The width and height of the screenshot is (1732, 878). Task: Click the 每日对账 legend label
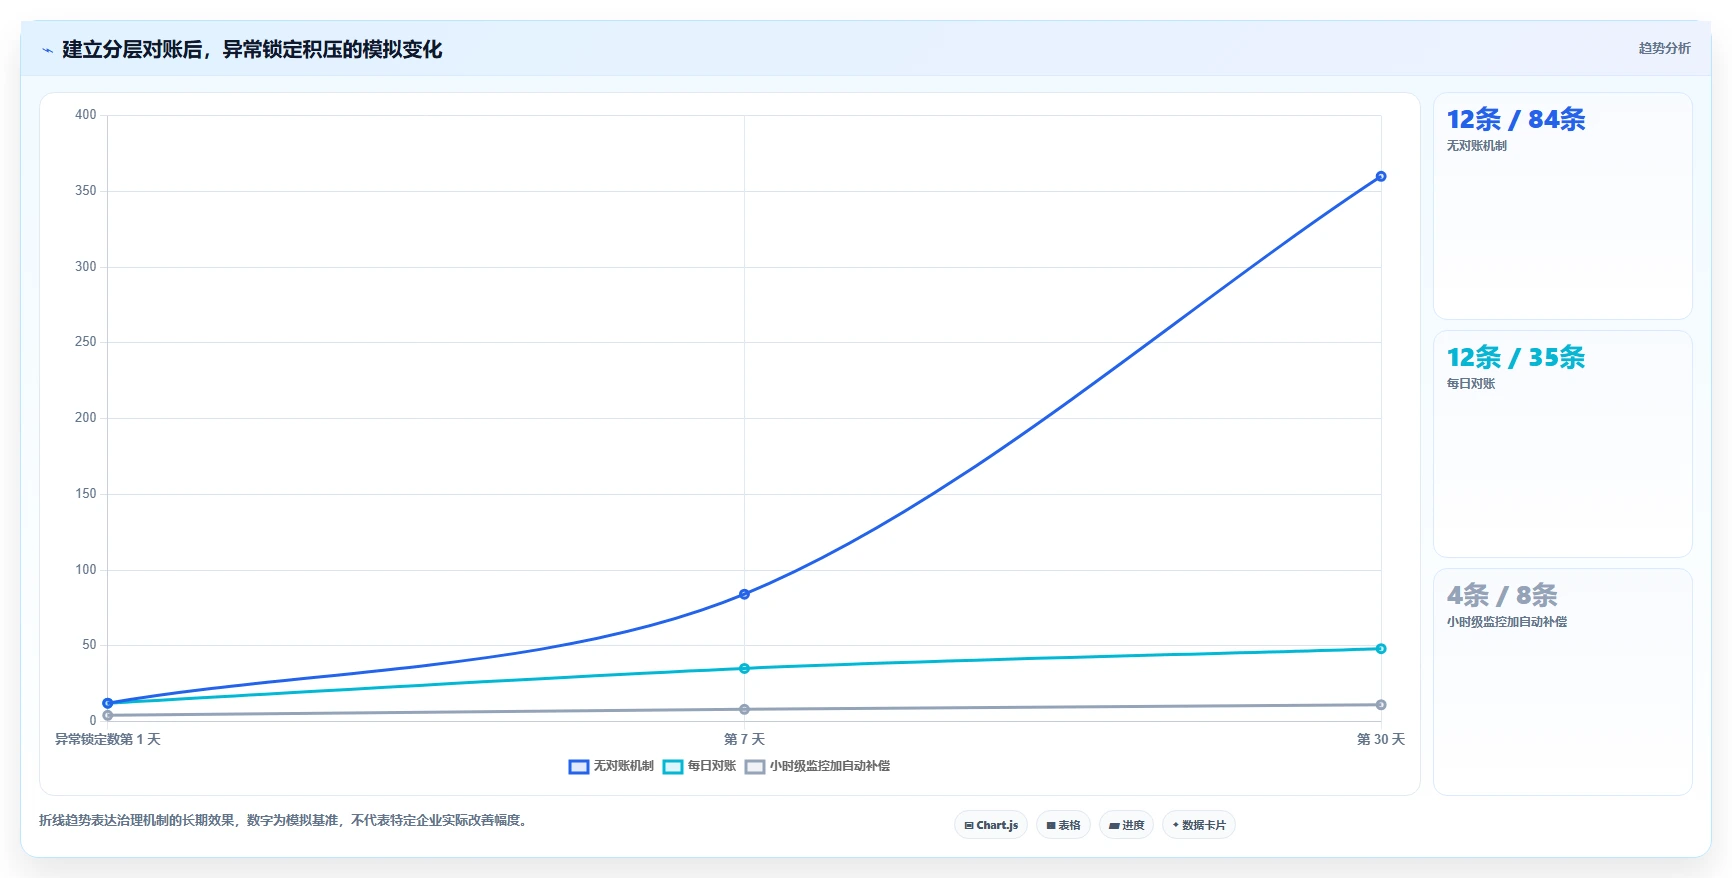coord(712,766)
